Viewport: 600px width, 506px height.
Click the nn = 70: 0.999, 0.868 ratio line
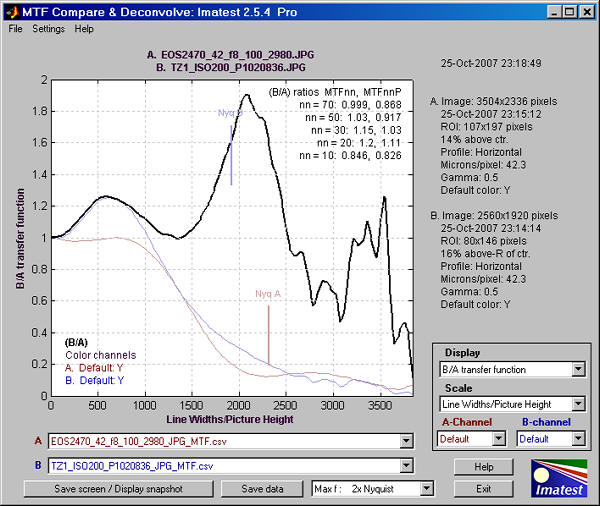click(x=350, y=104)
